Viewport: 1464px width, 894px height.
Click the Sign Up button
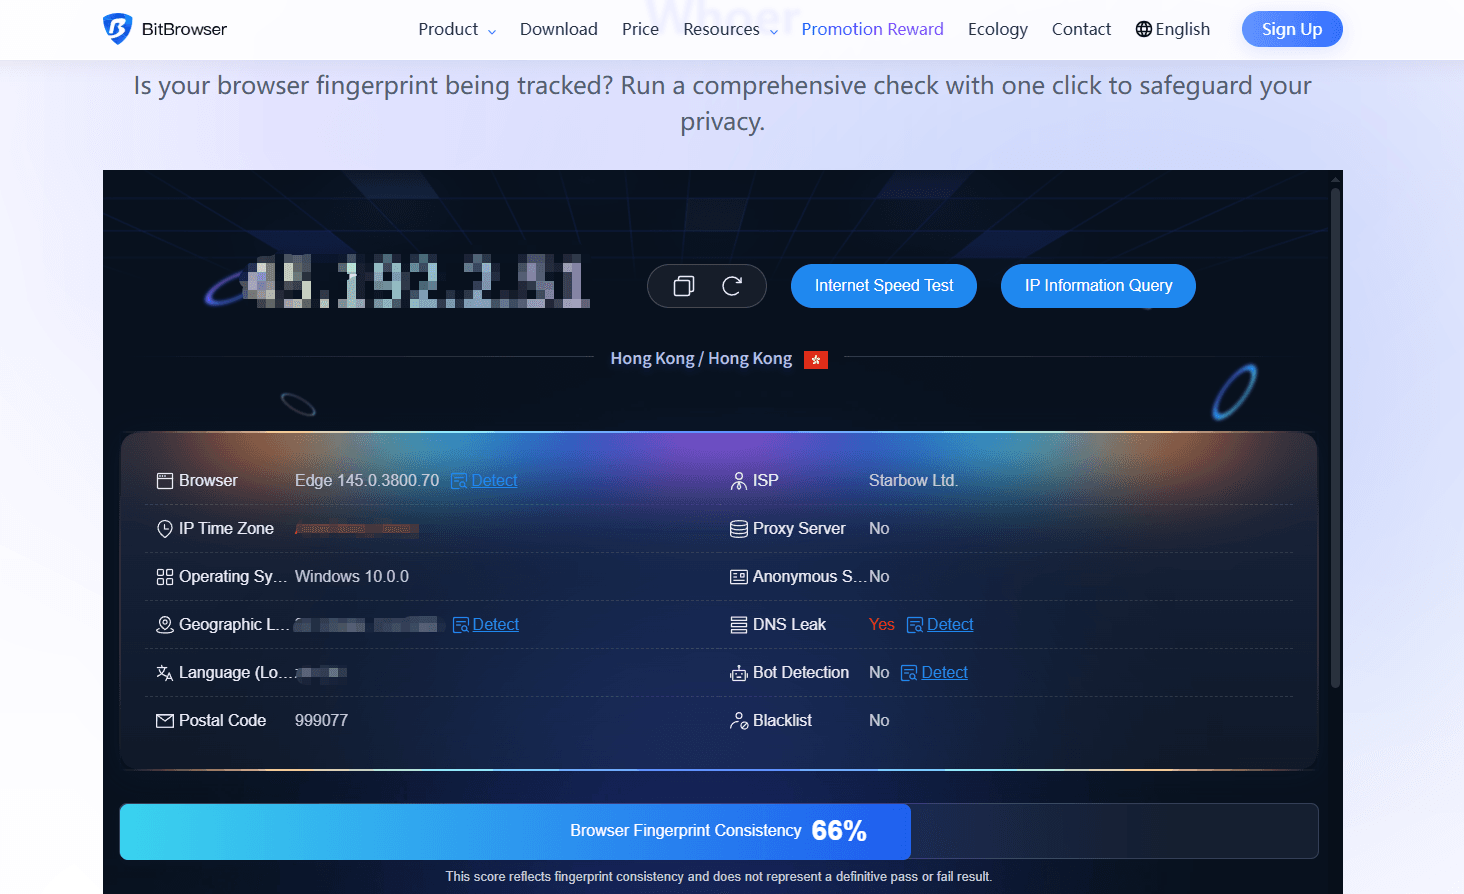(1292, 29)
